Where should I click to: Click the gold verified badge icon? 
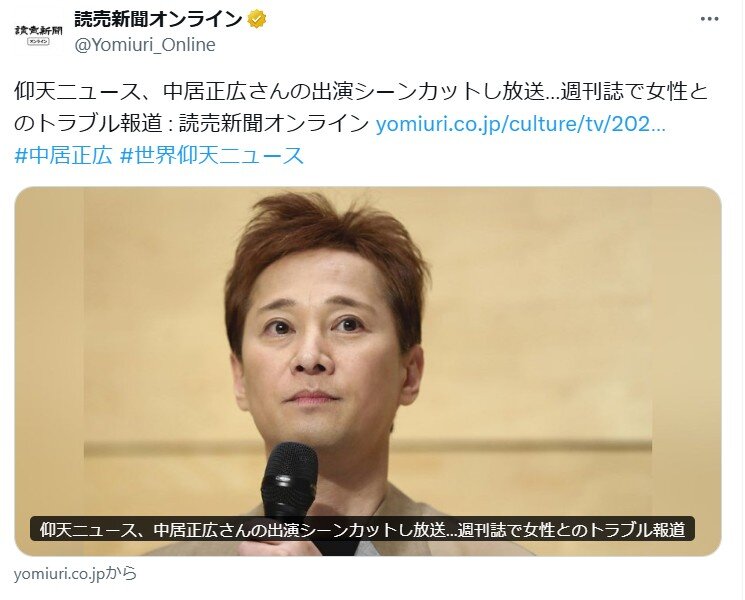257,19
